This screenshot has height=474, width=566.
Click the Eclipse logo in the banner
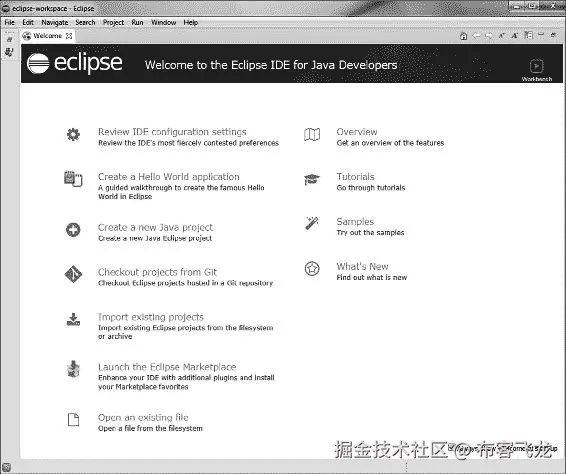(75, 64)
